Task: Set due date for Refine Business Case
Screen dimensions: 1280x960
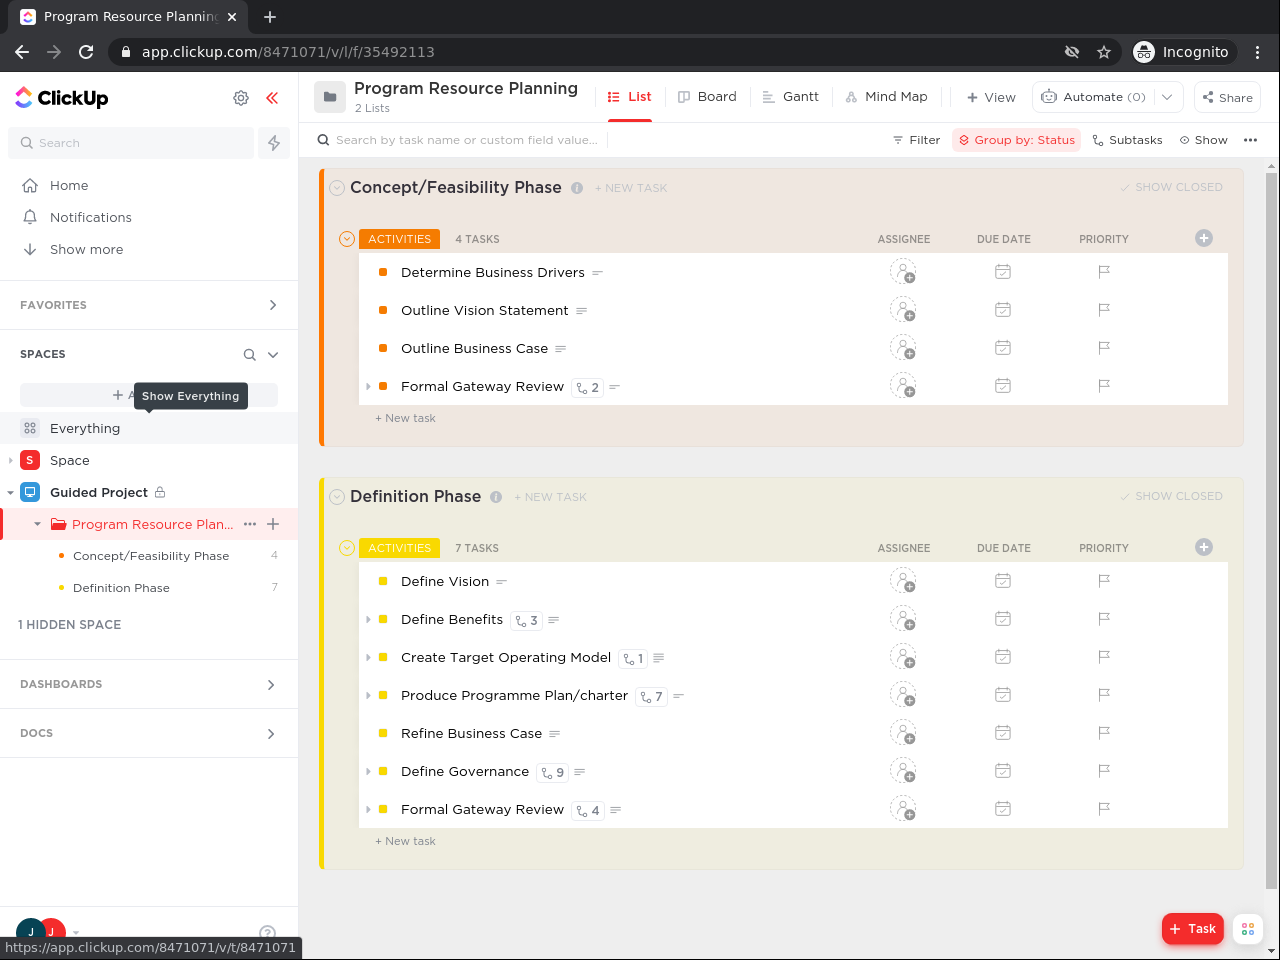Action: [x=1003, y=733]
